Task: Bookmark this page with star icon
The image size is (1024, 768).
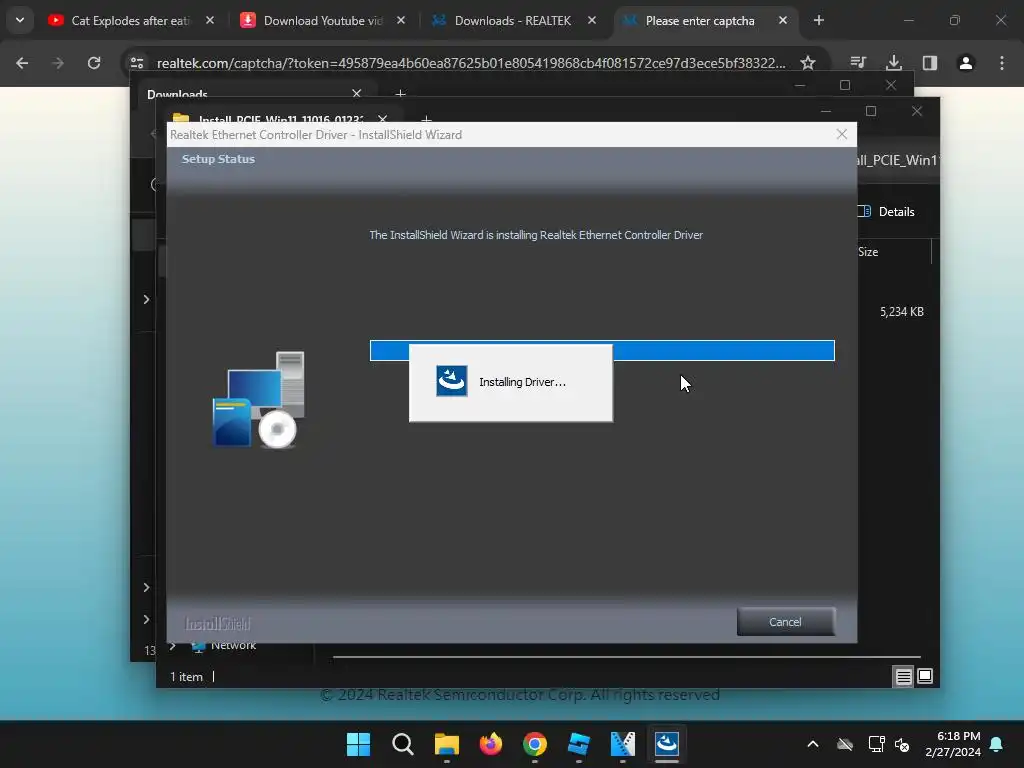Action: (808, 63)
